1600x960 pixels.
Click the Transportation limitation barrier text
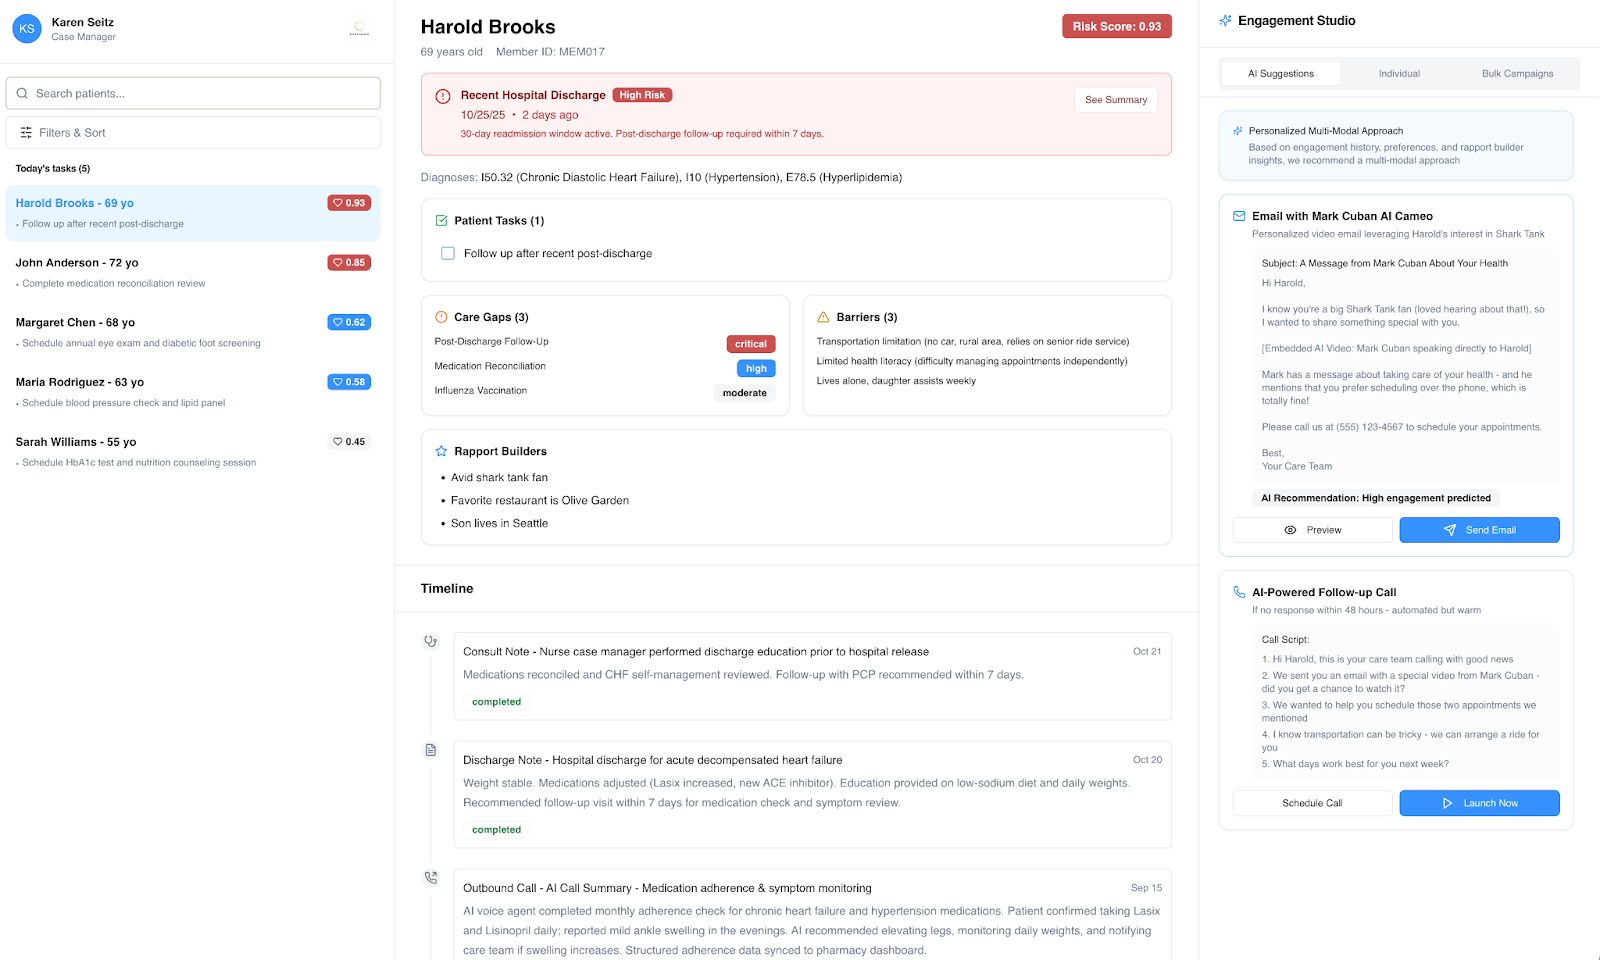tap(973, 342)
